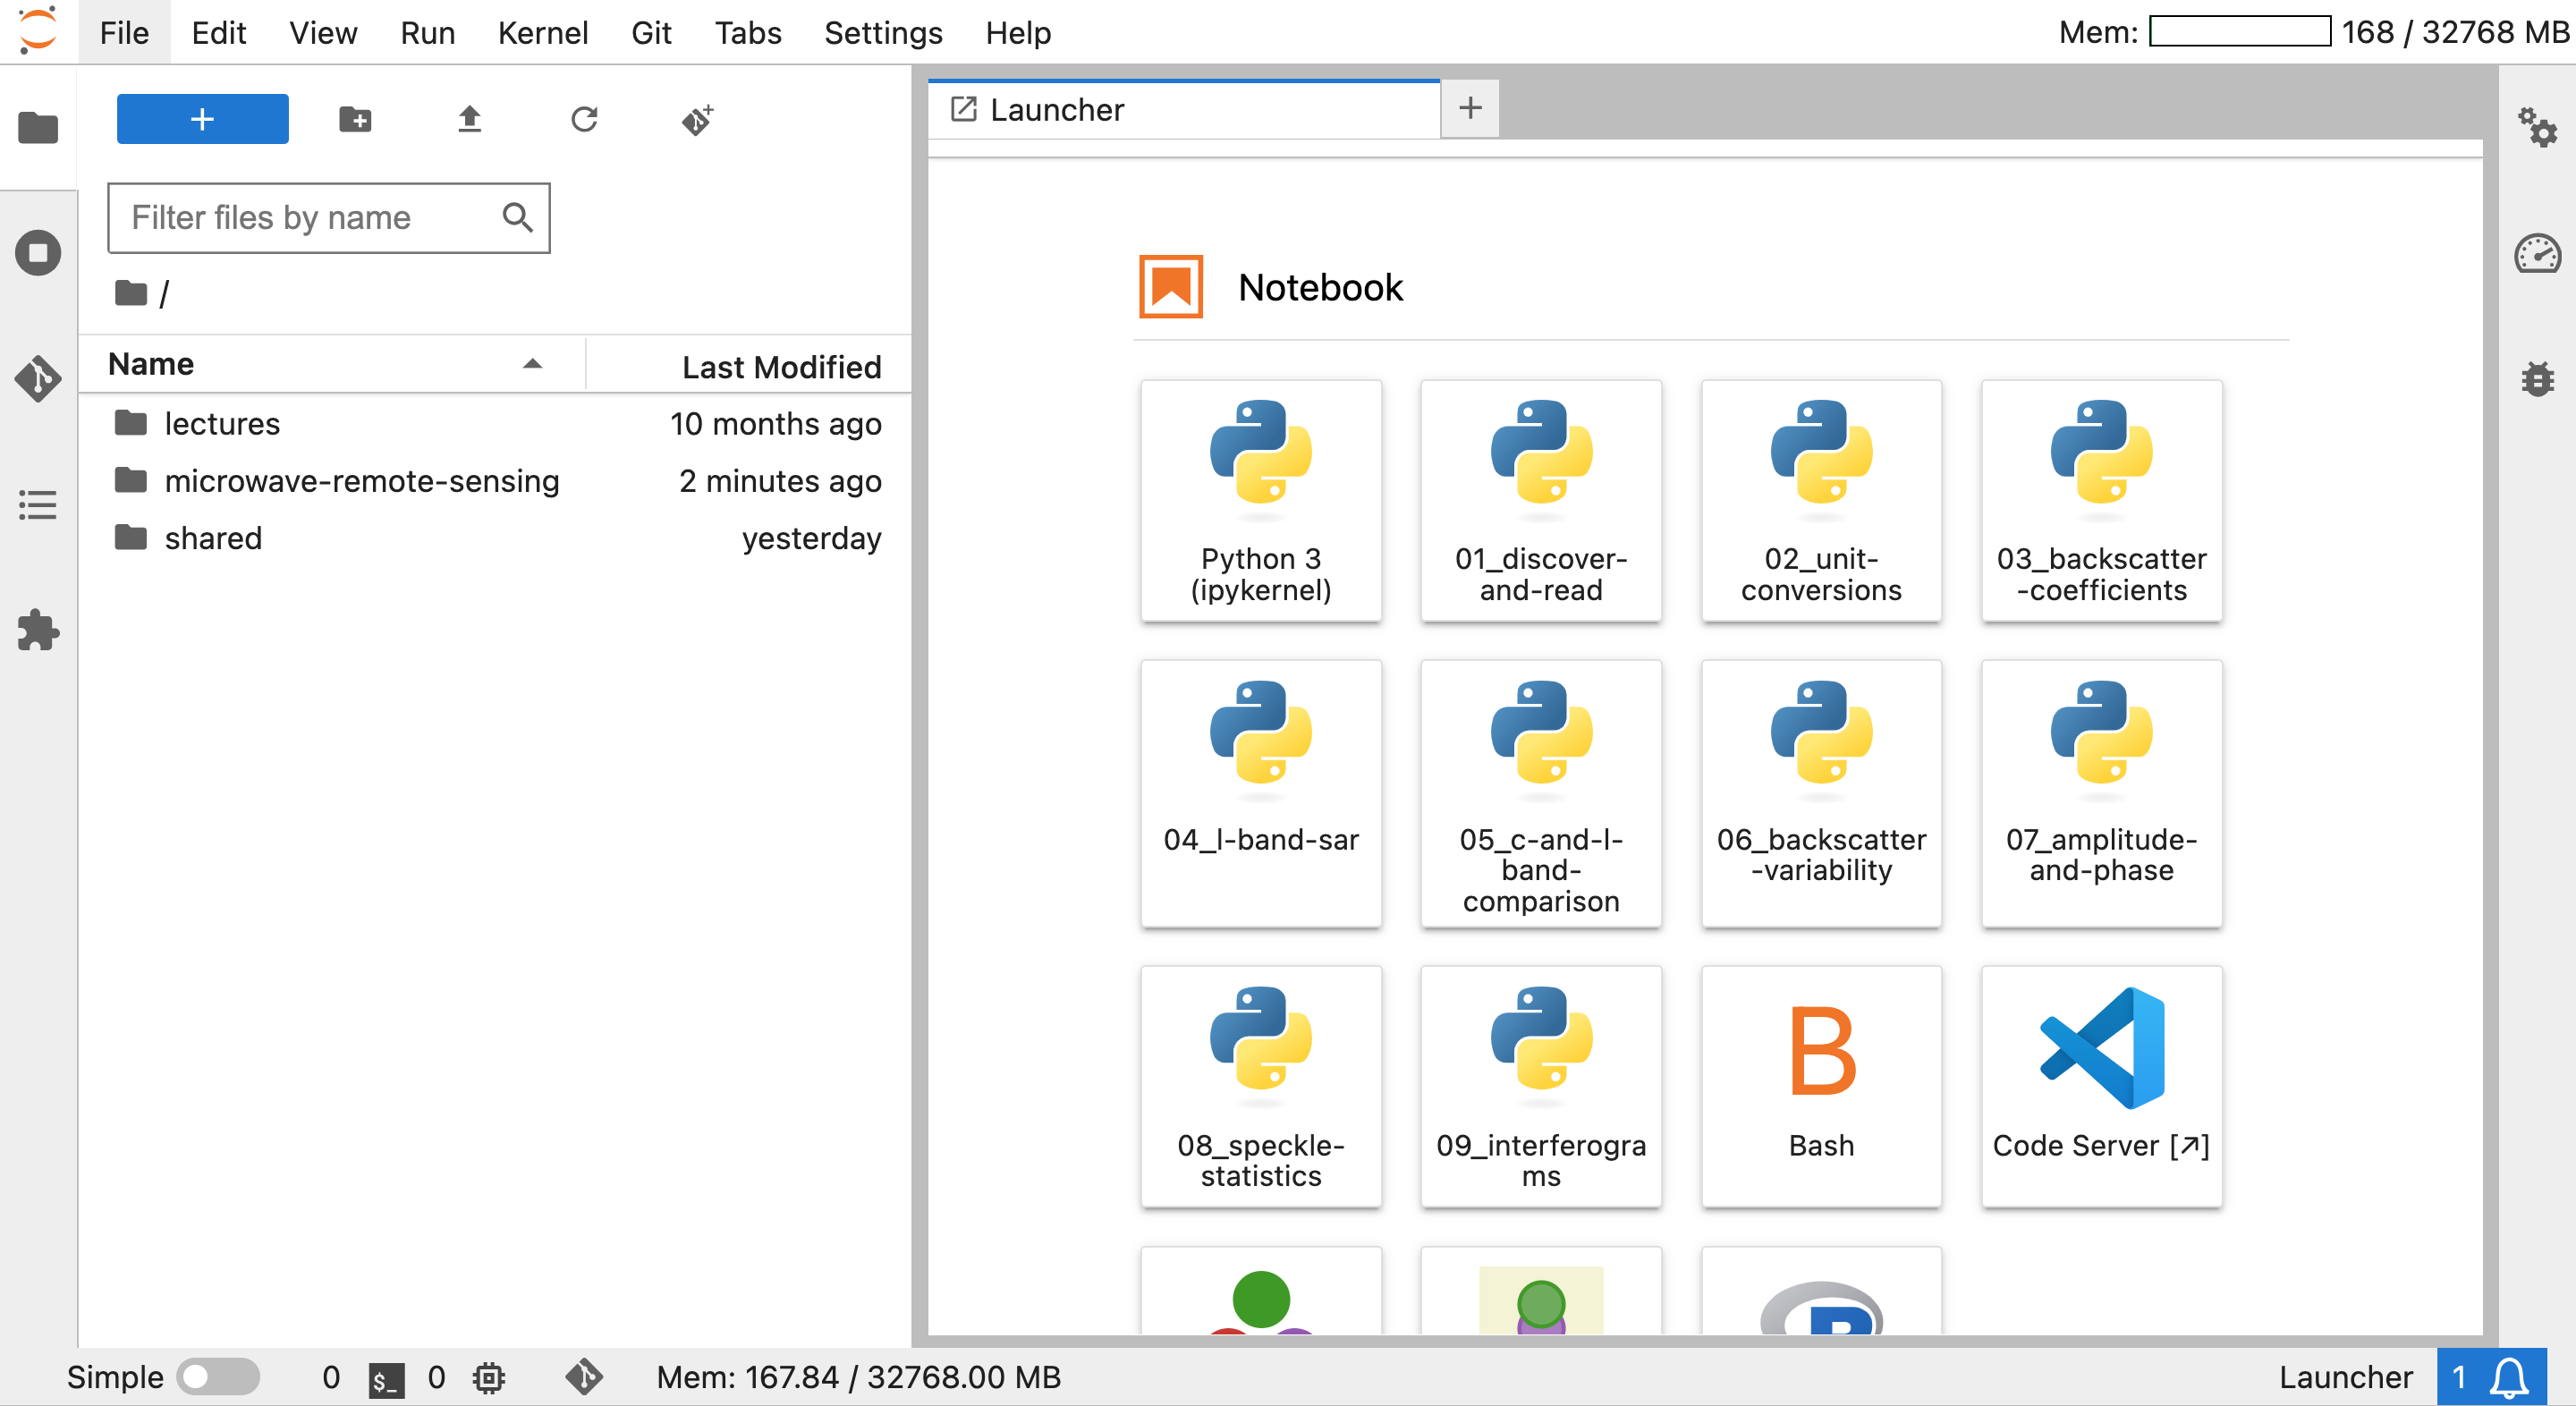Open the Extension Manager sidebar
The width and height of the screenshot is (2576, 1406).
38,630
